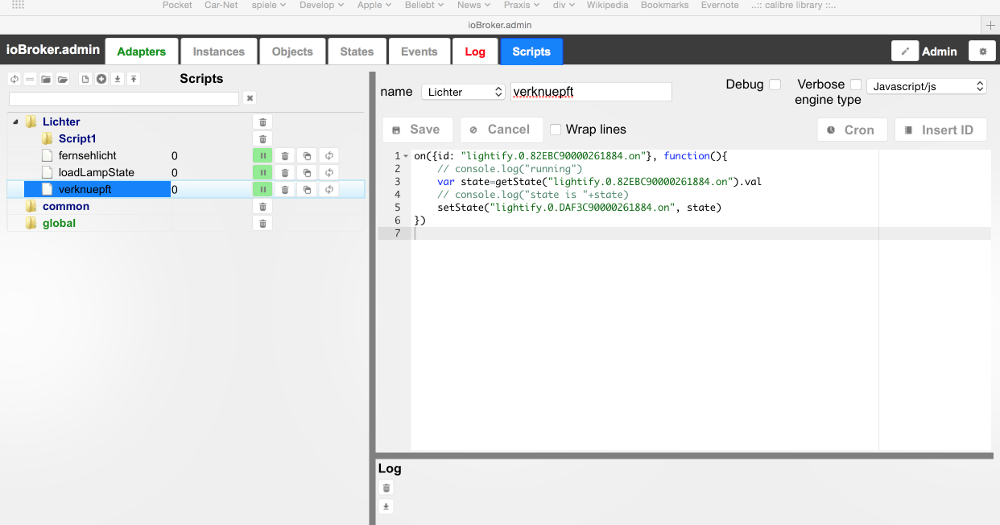Viewport: 1000px width, 525px height.
Task: Delete the common folder via its trash icon
Action: [263, 206]
